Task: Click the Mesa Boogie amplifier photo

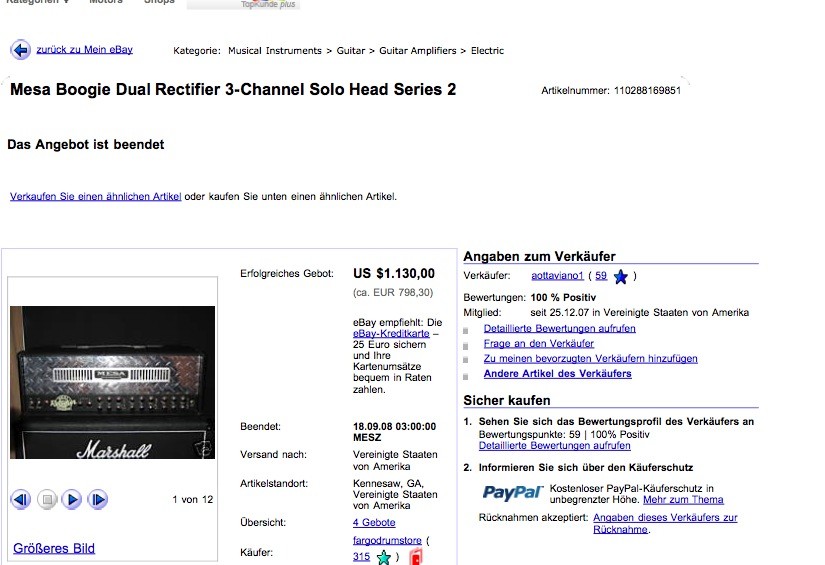Action: click(x=113, y=382)
